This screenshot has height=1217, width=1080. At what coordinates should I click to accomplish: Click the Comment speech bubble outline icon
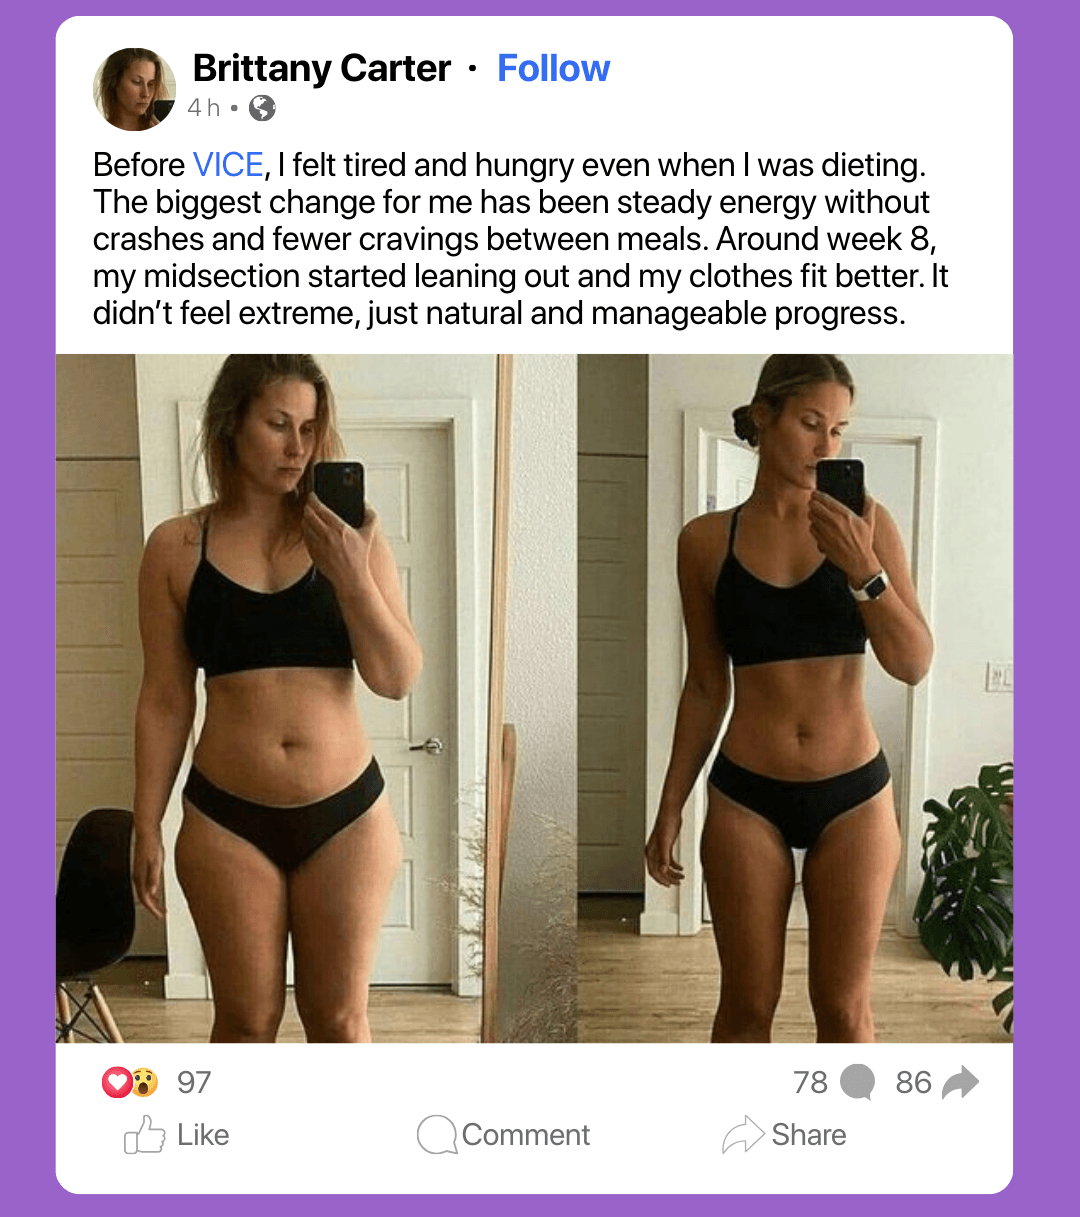click(437, 1135)
